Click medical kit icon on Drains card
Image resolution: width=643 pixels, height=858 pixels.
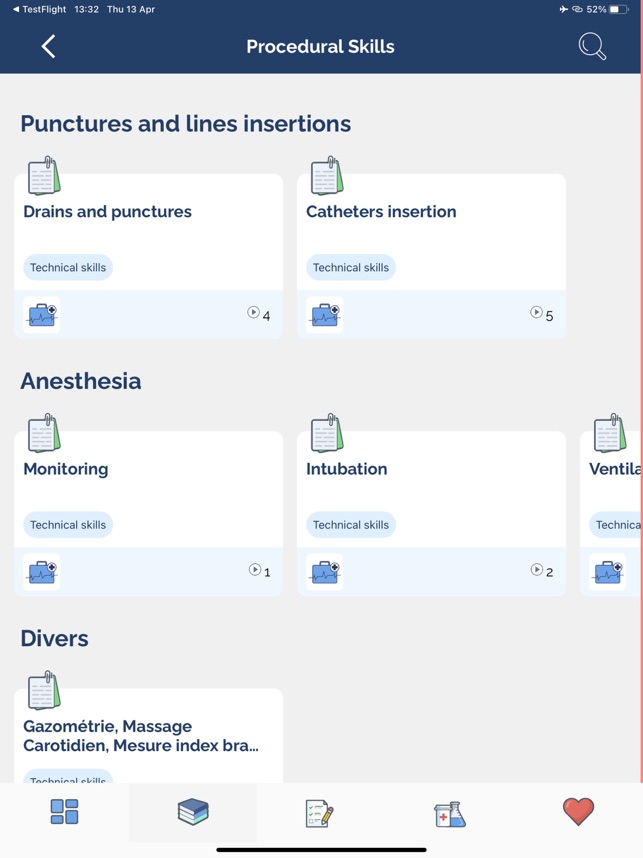42,315
